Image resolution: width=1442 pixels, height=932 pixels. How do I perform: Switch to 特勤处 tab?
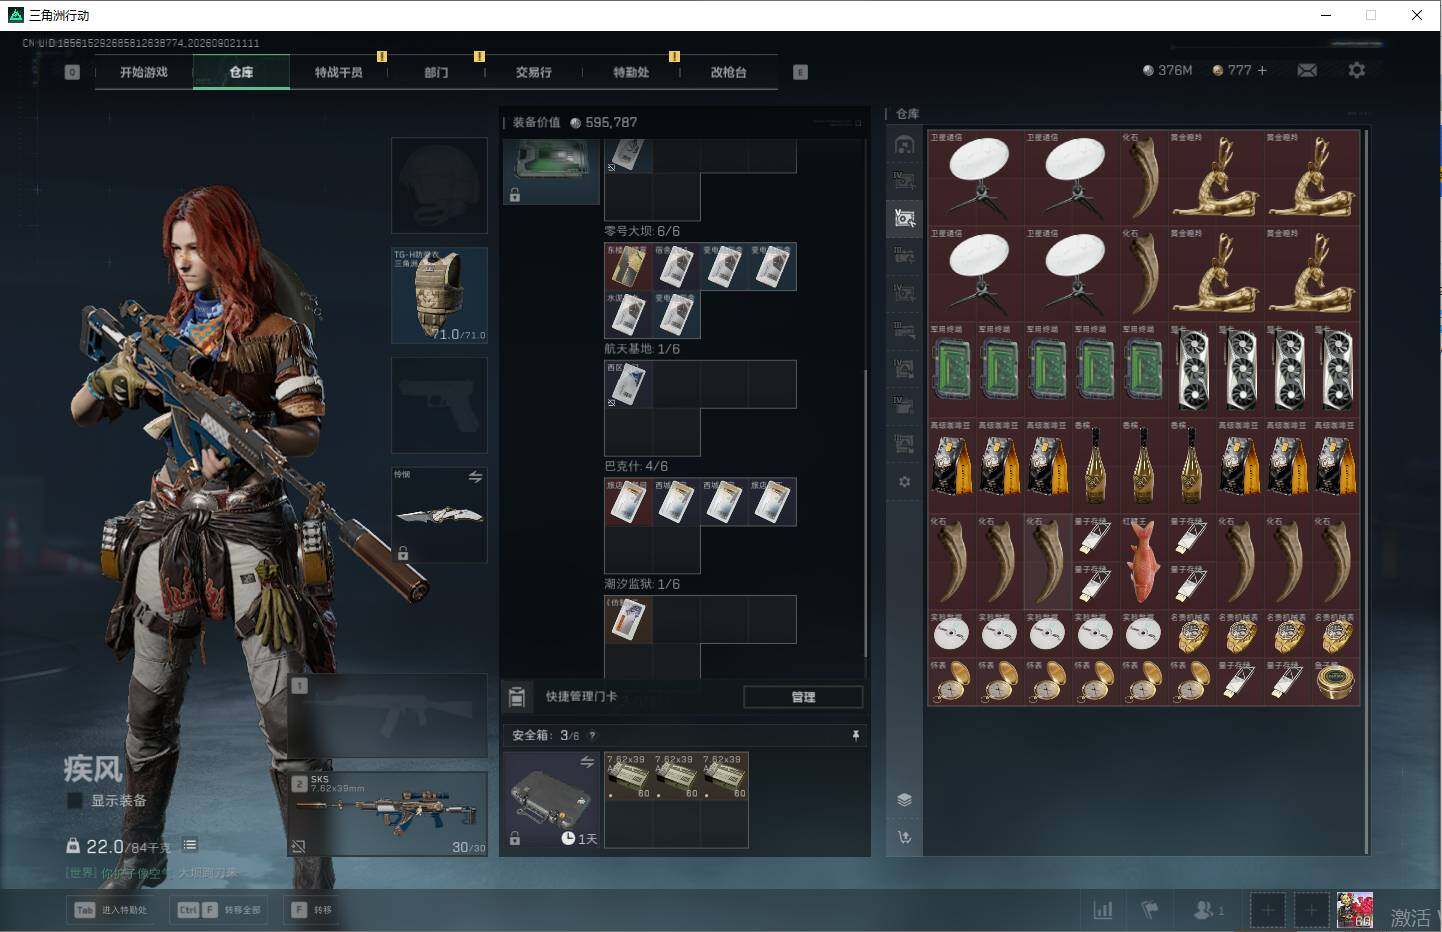pos(631,72)
